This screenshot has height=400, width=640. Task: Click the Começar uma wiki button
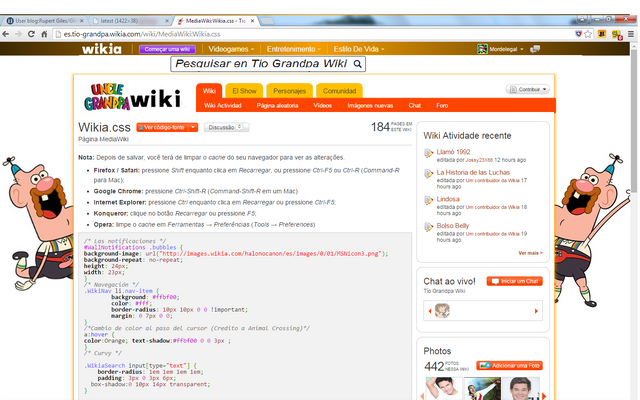click(167, 49)
